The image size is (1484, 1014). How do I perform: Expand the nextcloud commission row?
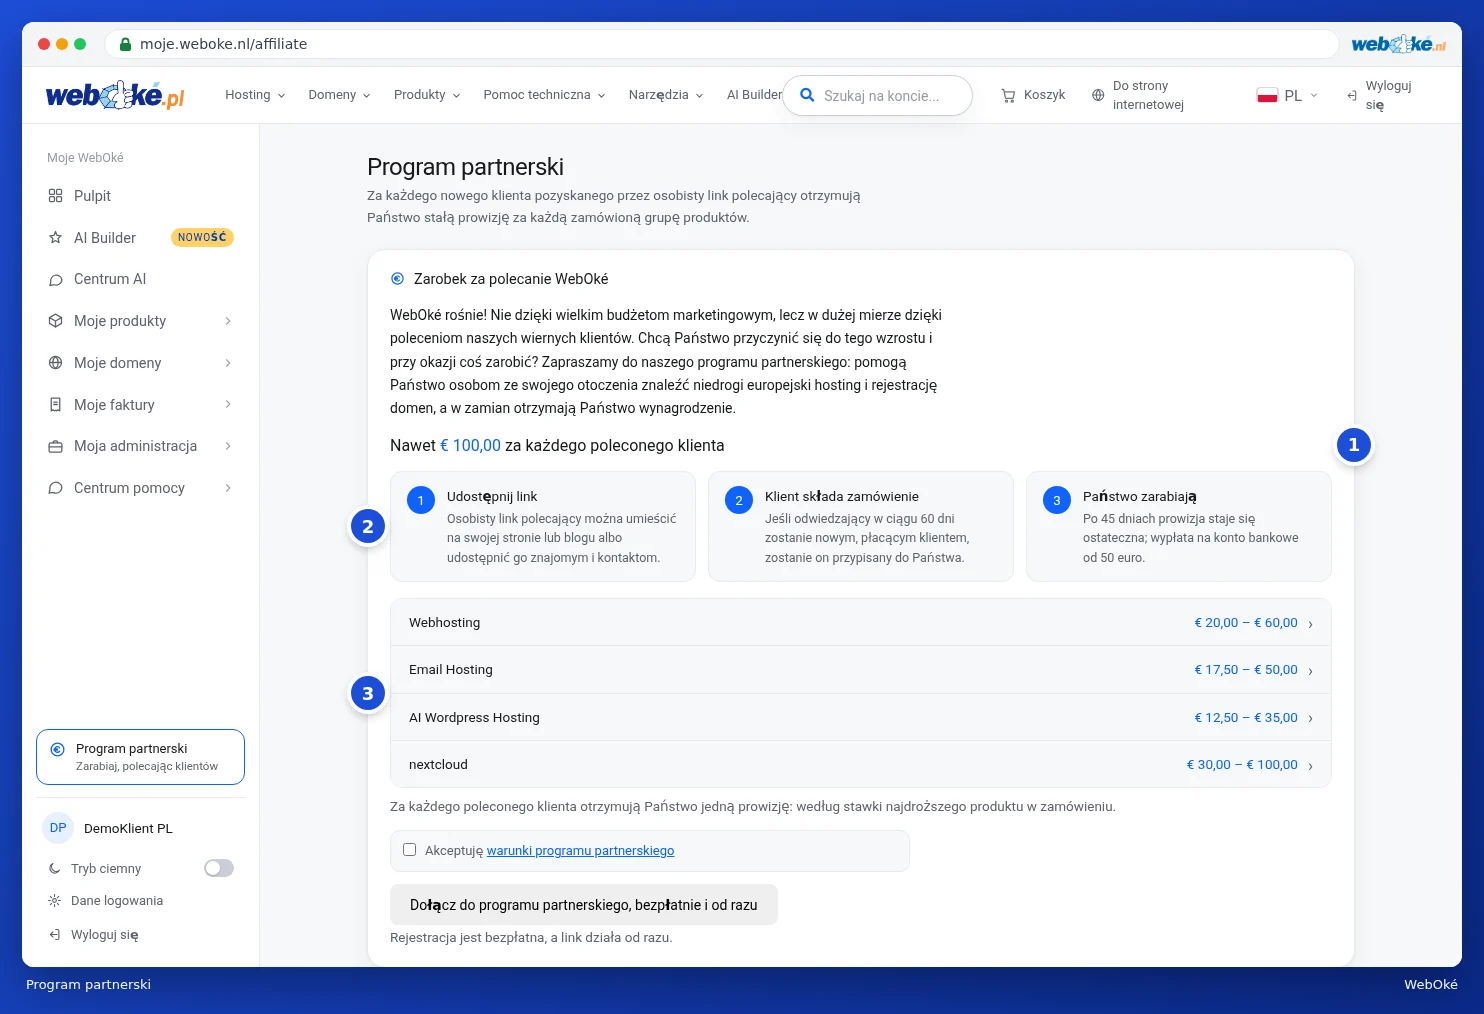[860, 764]
